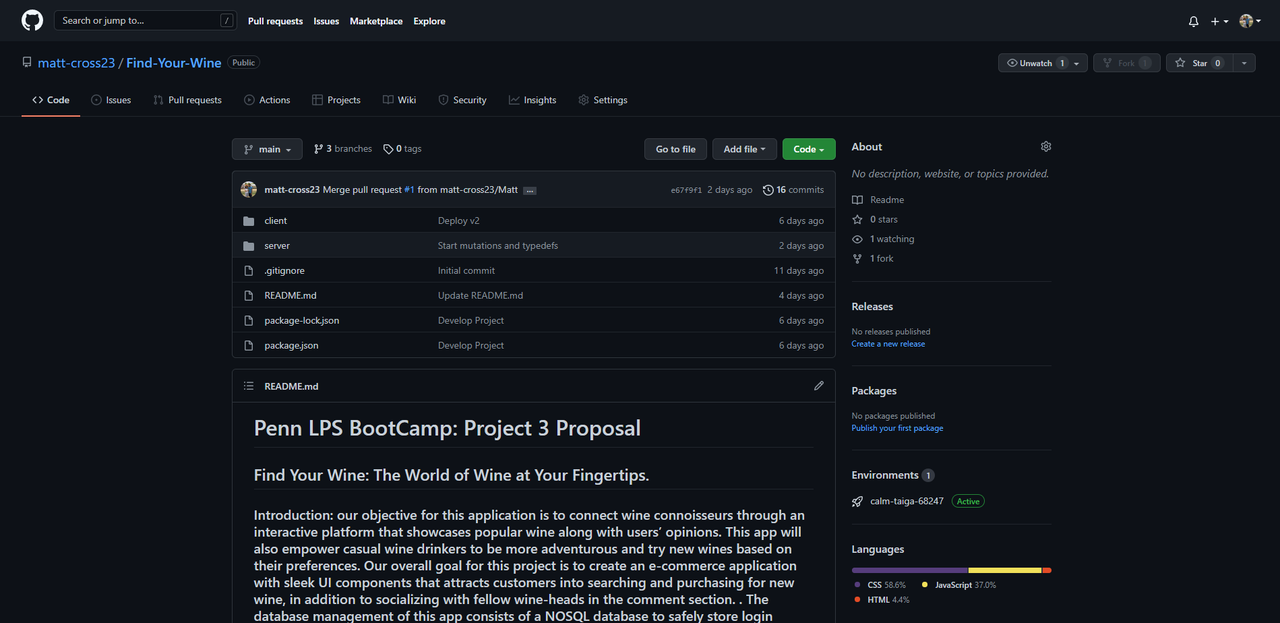Click the server folder icon
The height and width of the screenshot is (623, 1280).
coord(249,246)
